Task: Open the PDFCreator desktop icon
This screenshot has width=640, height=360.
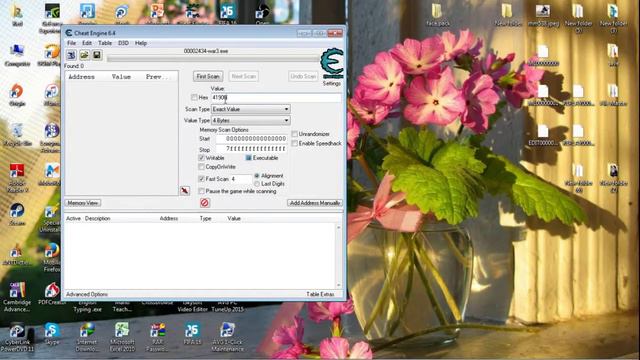Action: (x=52, y=294)
